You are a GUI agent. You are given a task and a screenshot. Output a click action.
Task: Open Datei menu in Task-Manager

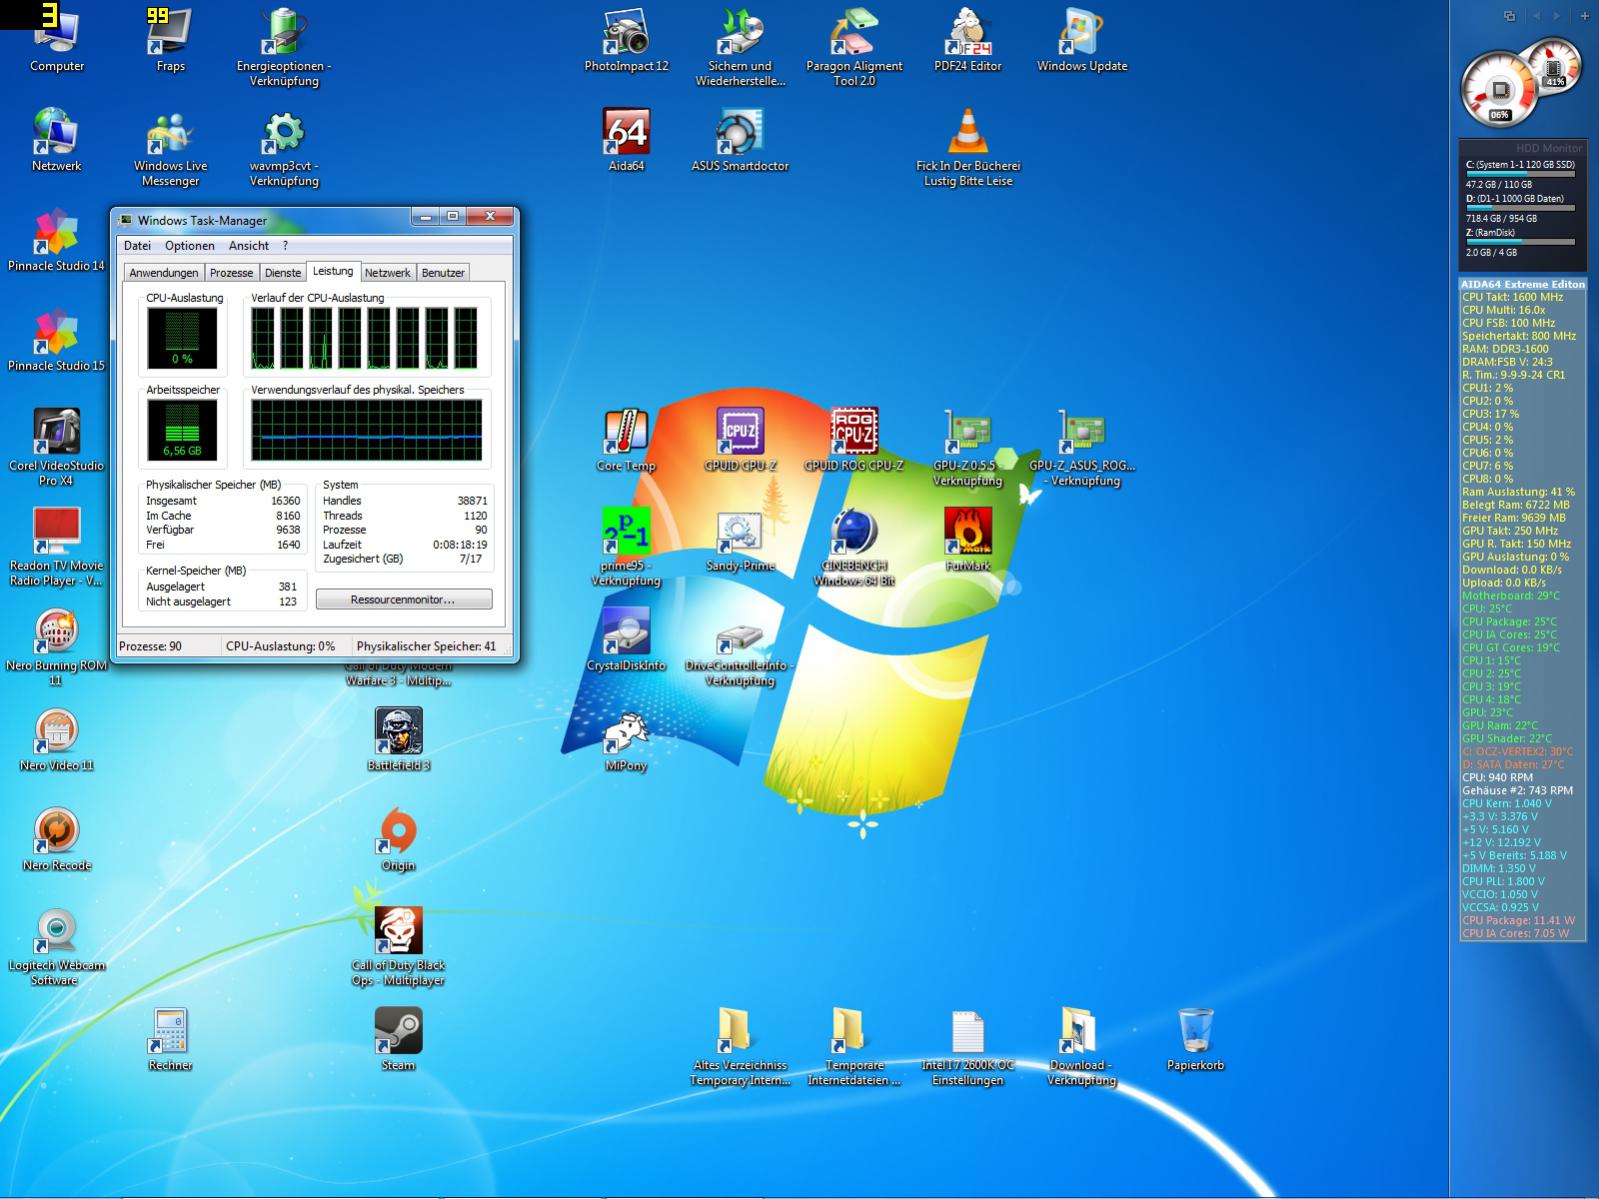137,245
